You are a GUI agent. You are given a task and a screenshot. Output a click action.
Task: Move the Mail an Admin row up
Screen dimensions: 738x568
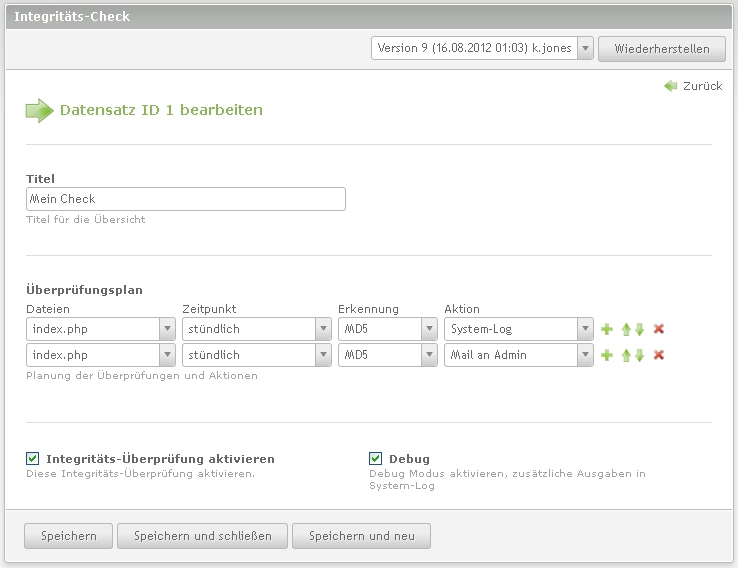tap(626, 355)
